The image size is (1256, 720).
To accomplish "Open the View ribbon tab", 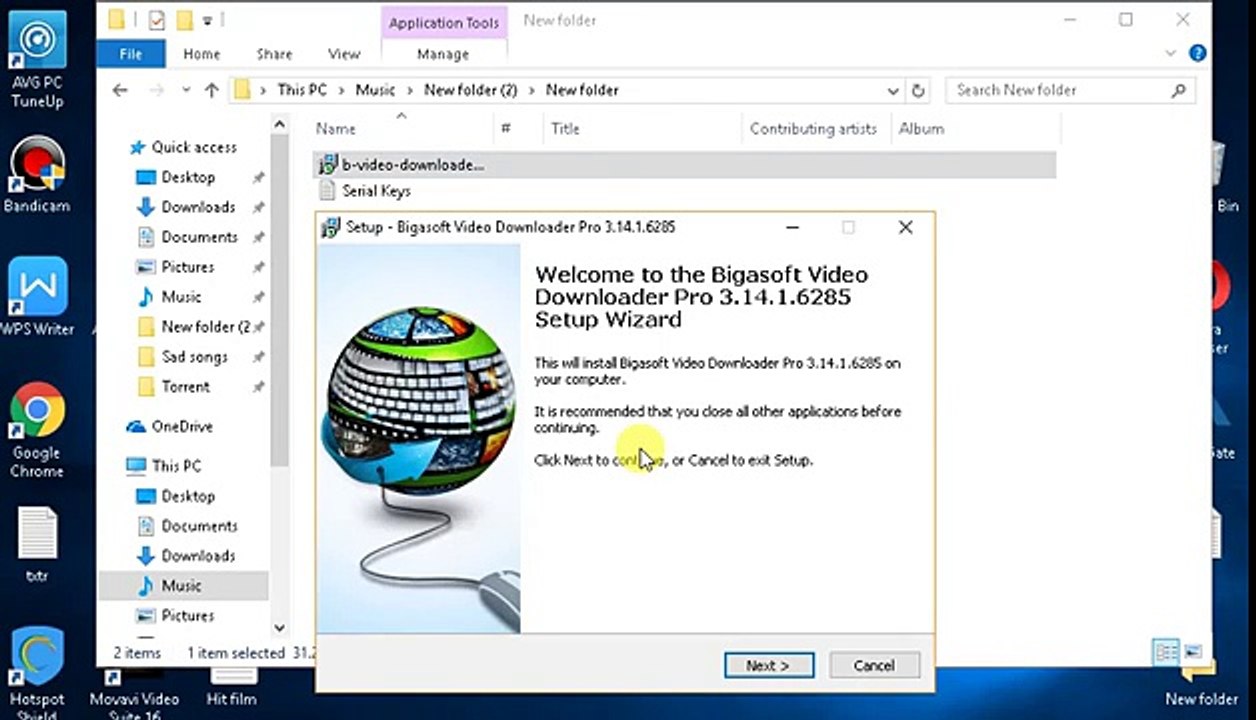I will [344, 54].
